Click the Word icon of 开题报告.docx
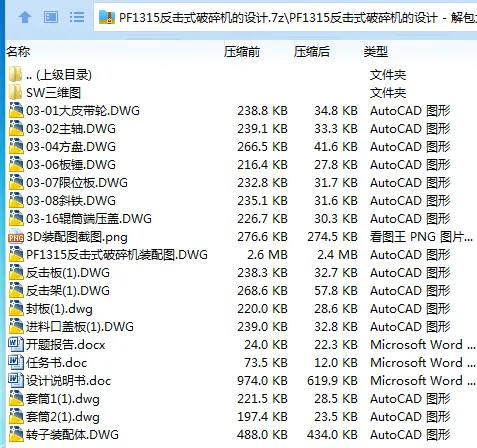 [16, 344]
